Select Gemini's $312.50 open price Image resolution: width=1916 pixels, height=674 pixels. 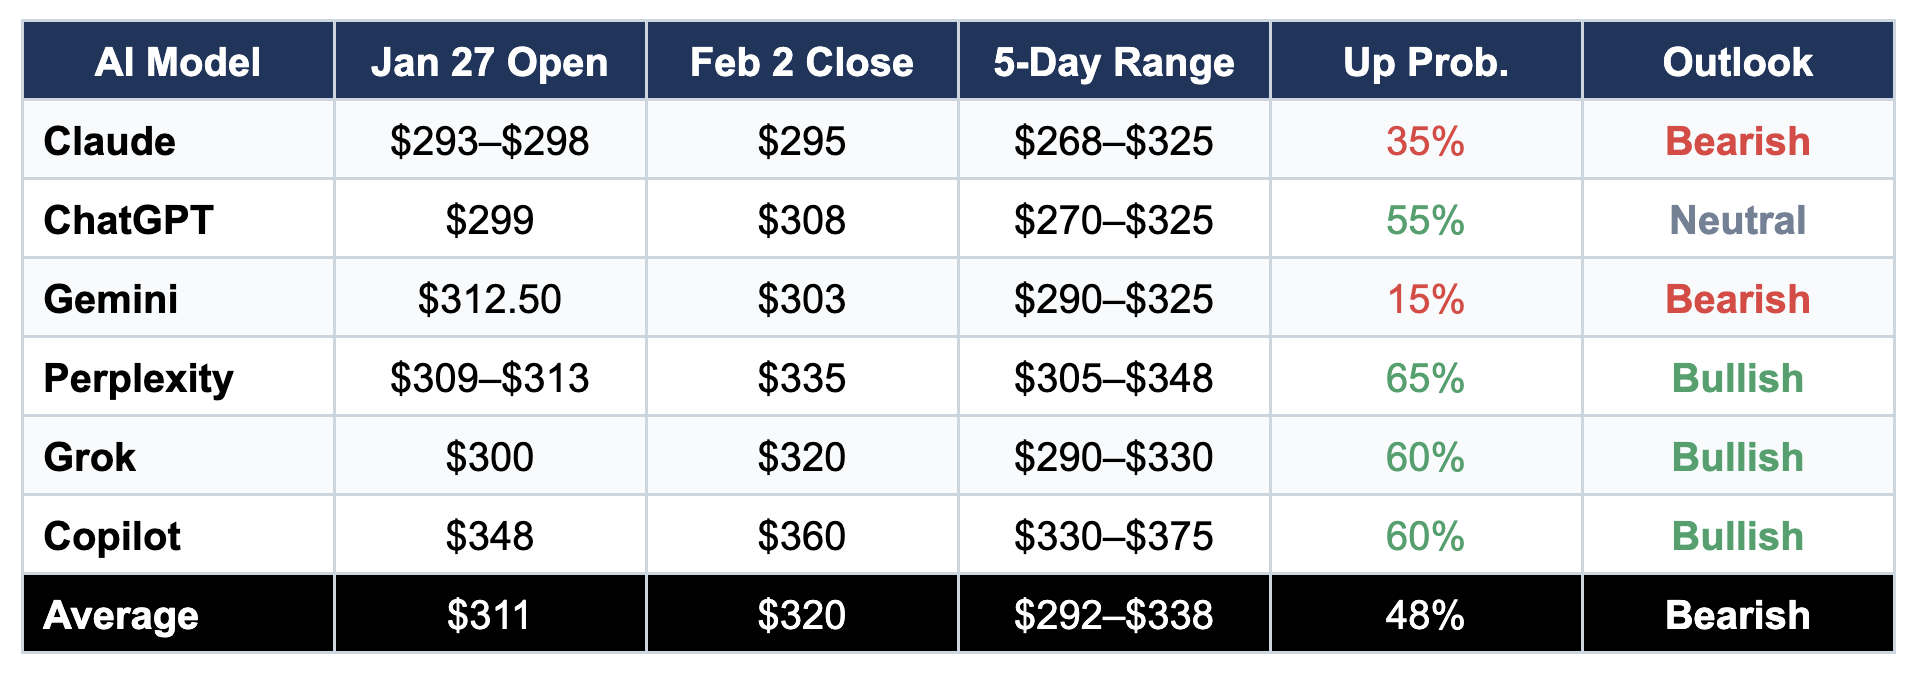coord(490,299)
